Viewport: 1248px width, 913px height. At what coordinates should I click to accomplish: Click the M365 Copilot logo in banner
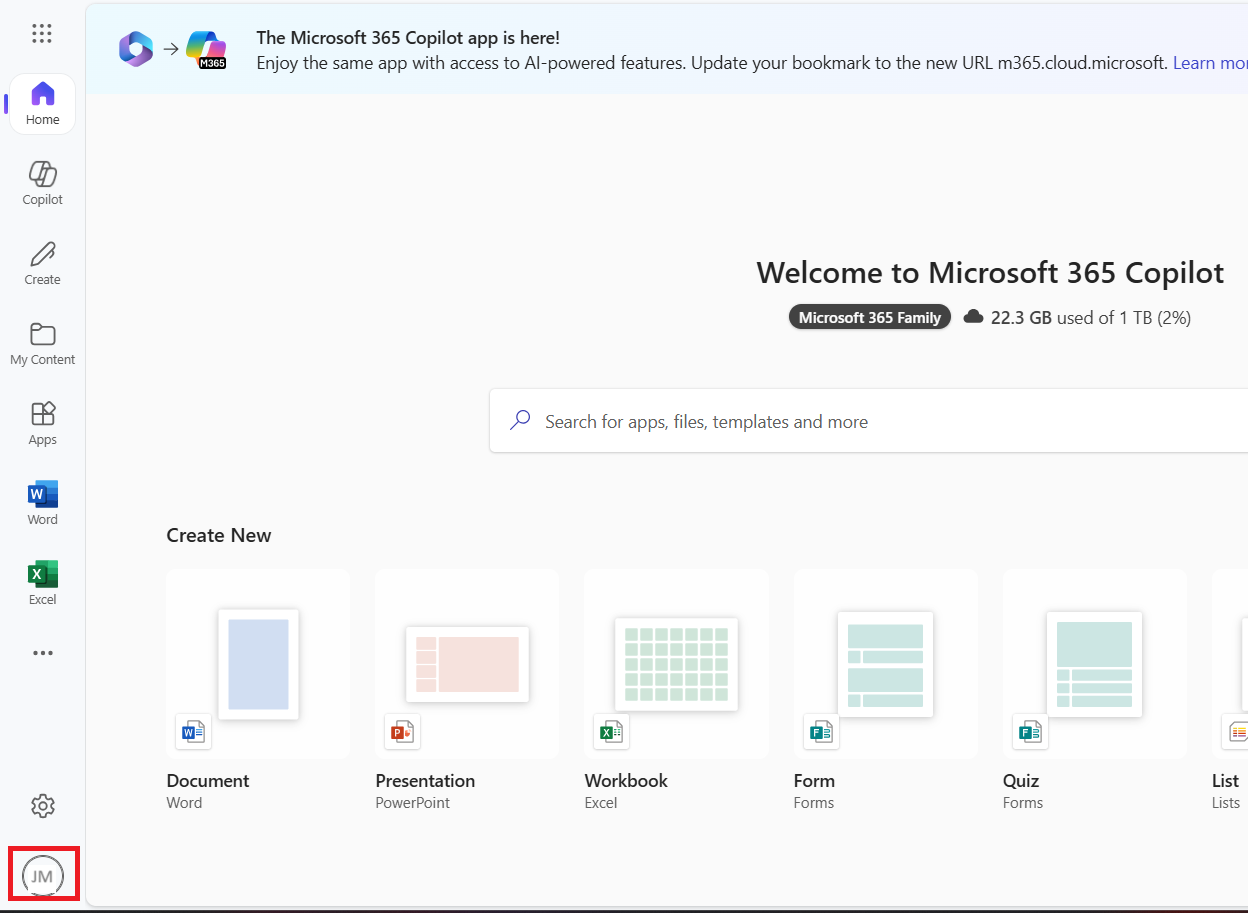click(x=207, y=49)
